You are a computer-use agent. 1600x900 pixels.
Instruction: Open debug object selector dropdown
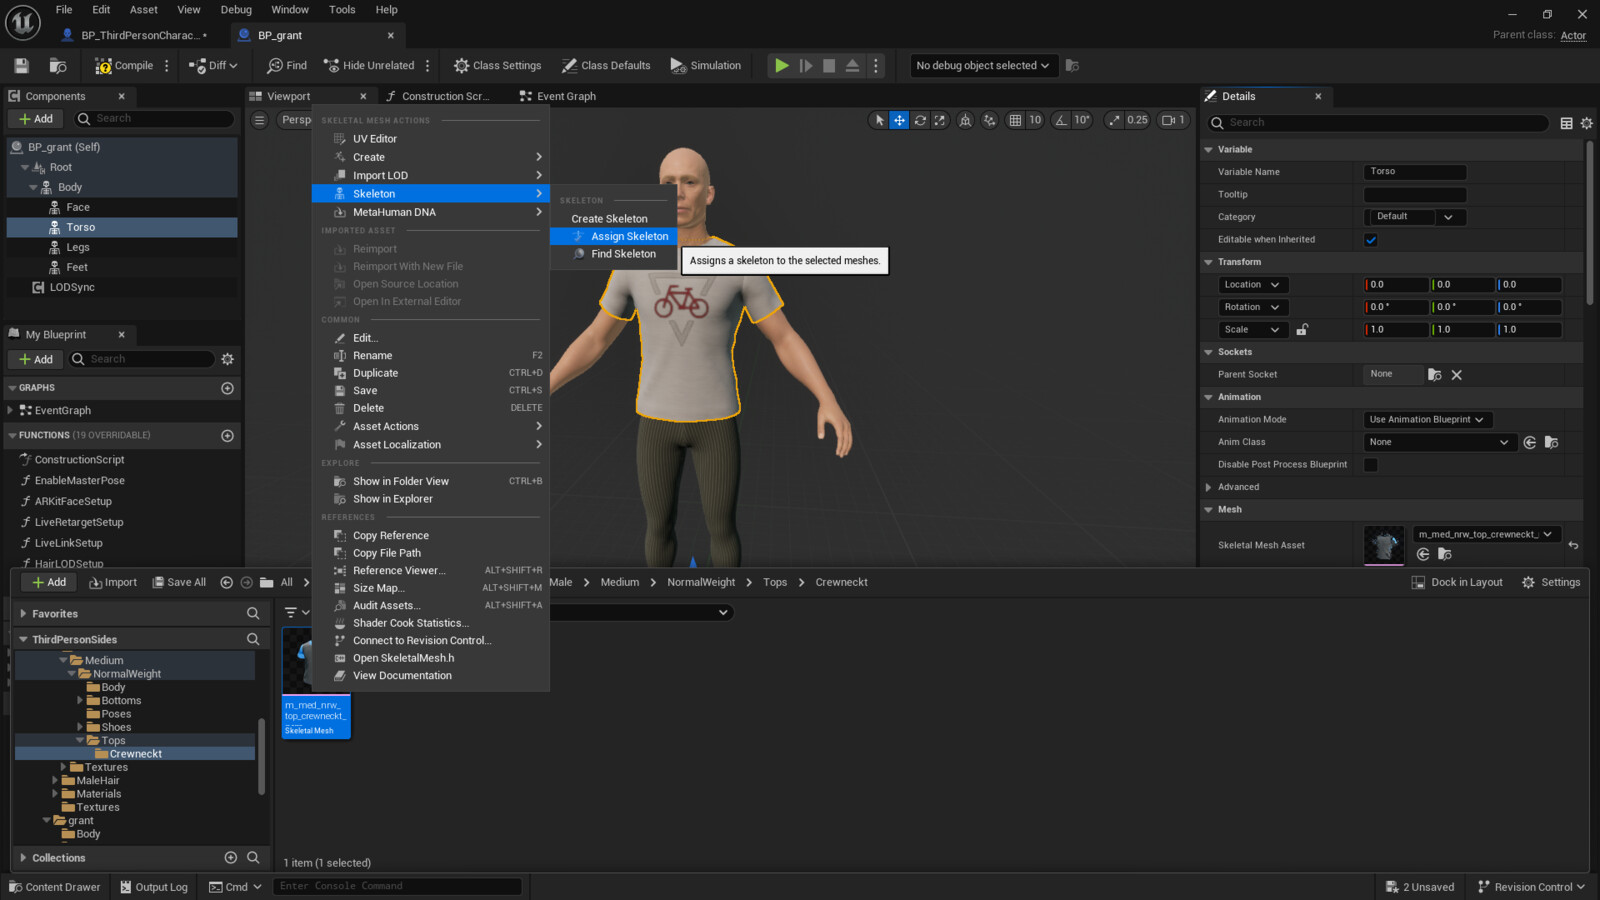(x=983, y=66)
